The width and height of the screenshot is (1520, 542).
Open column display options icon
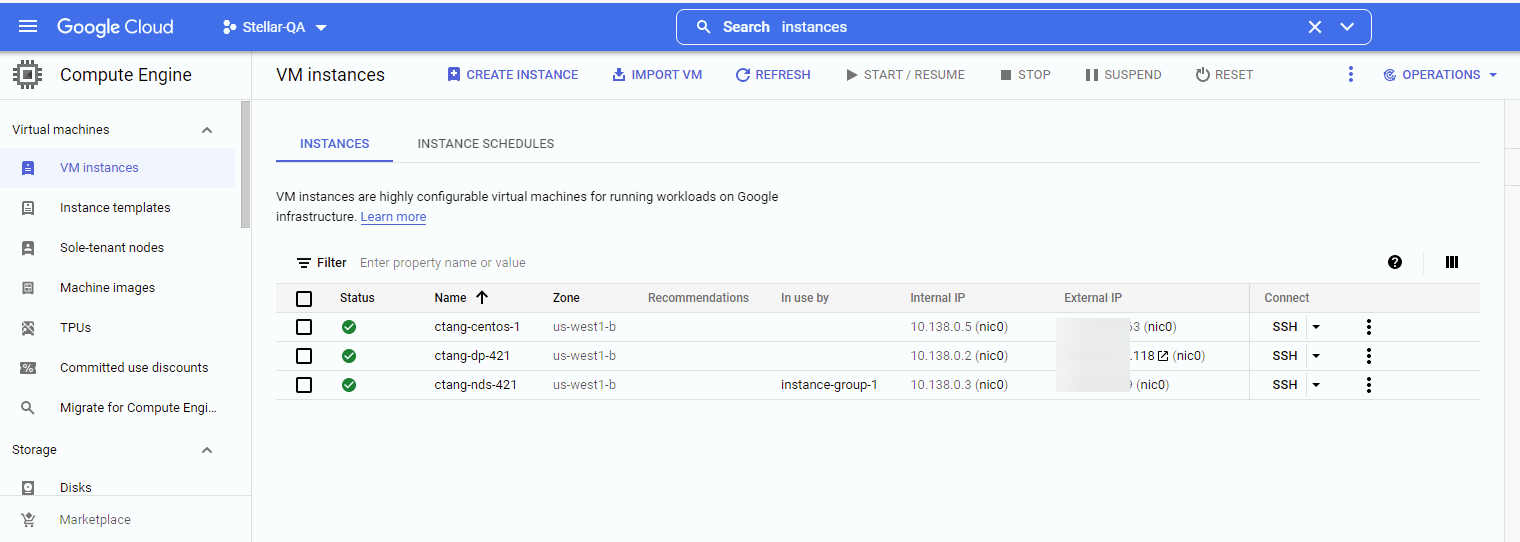[1451, 262]
